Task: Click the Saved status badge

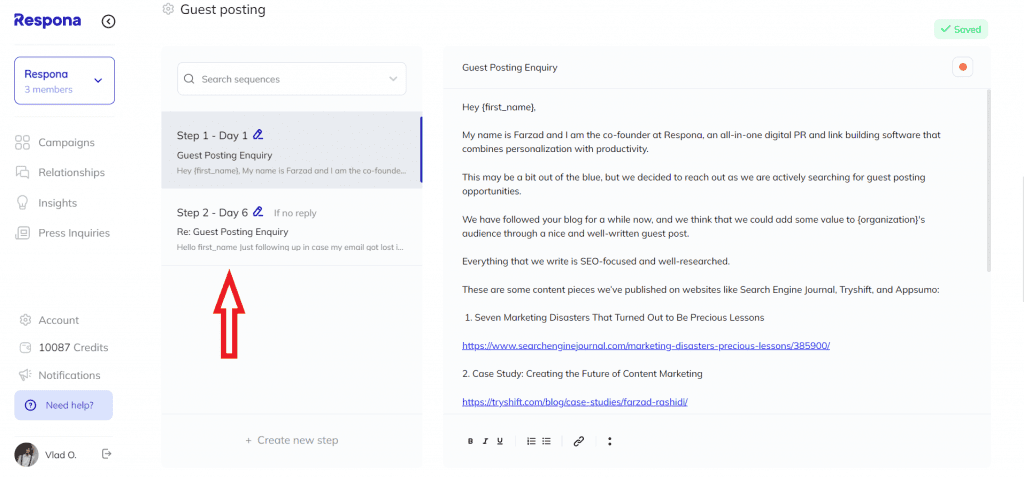Action: click(x=961, y=29)
